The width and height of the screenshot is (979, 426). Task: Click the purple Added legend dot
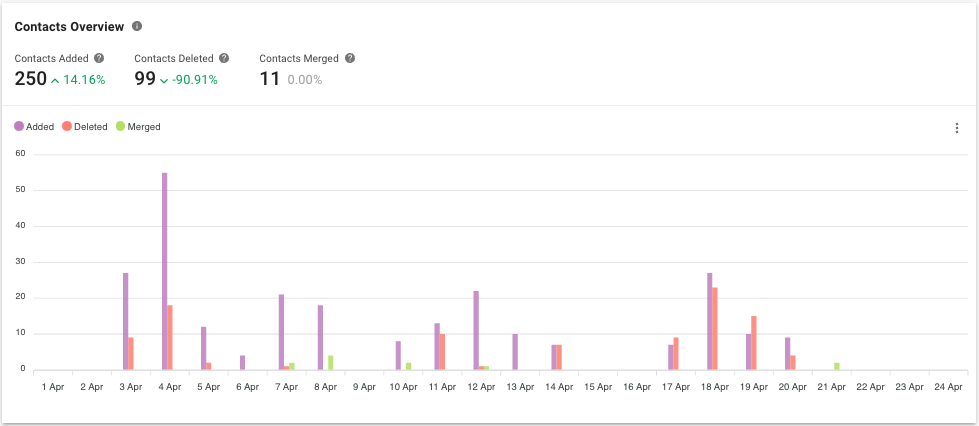pyautogui.click(x=19, y=127)
